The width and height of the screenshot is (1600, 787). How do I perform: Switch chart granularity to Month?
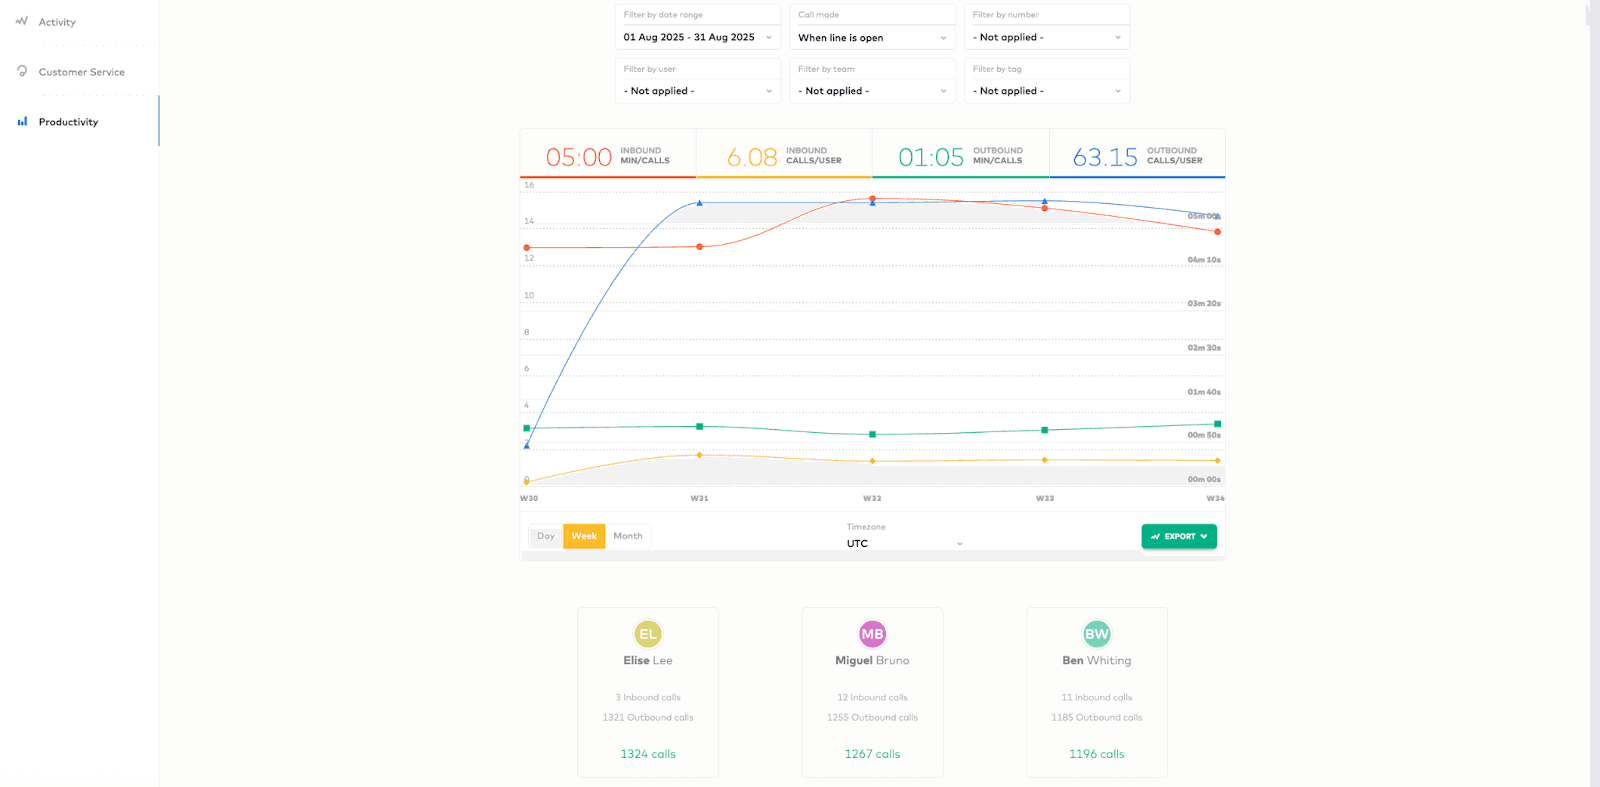pyautogui.click(x=628, y=536)
